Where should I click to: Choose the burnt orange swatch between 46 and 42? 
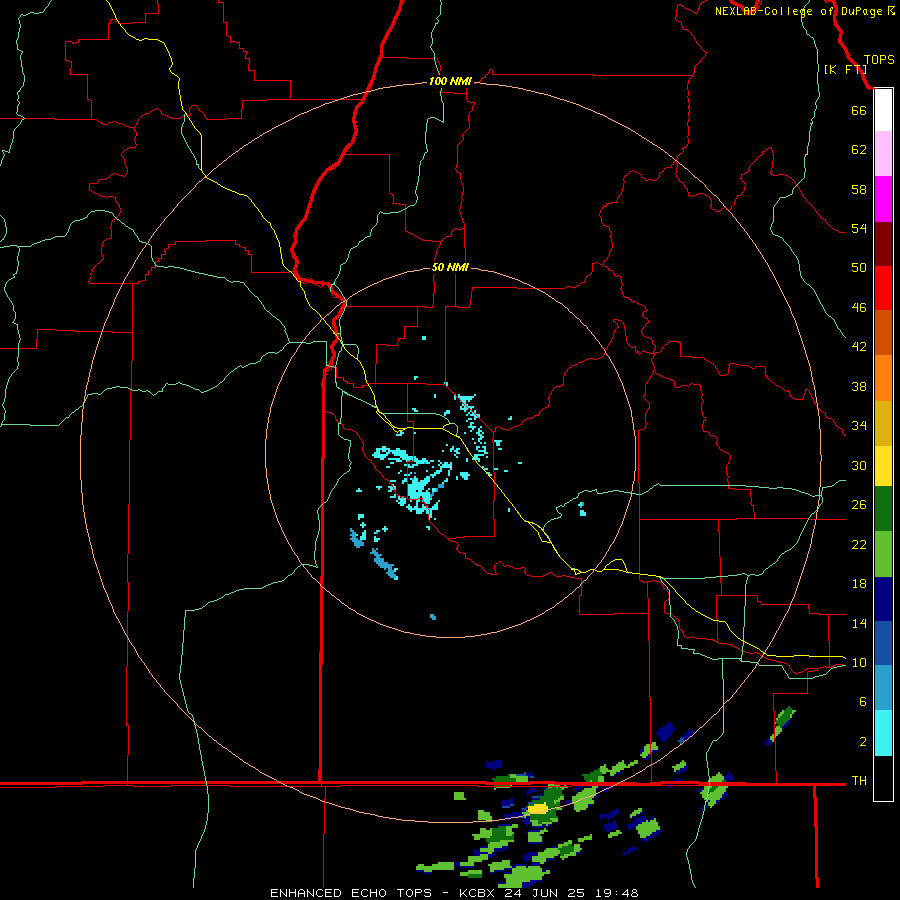883,332
